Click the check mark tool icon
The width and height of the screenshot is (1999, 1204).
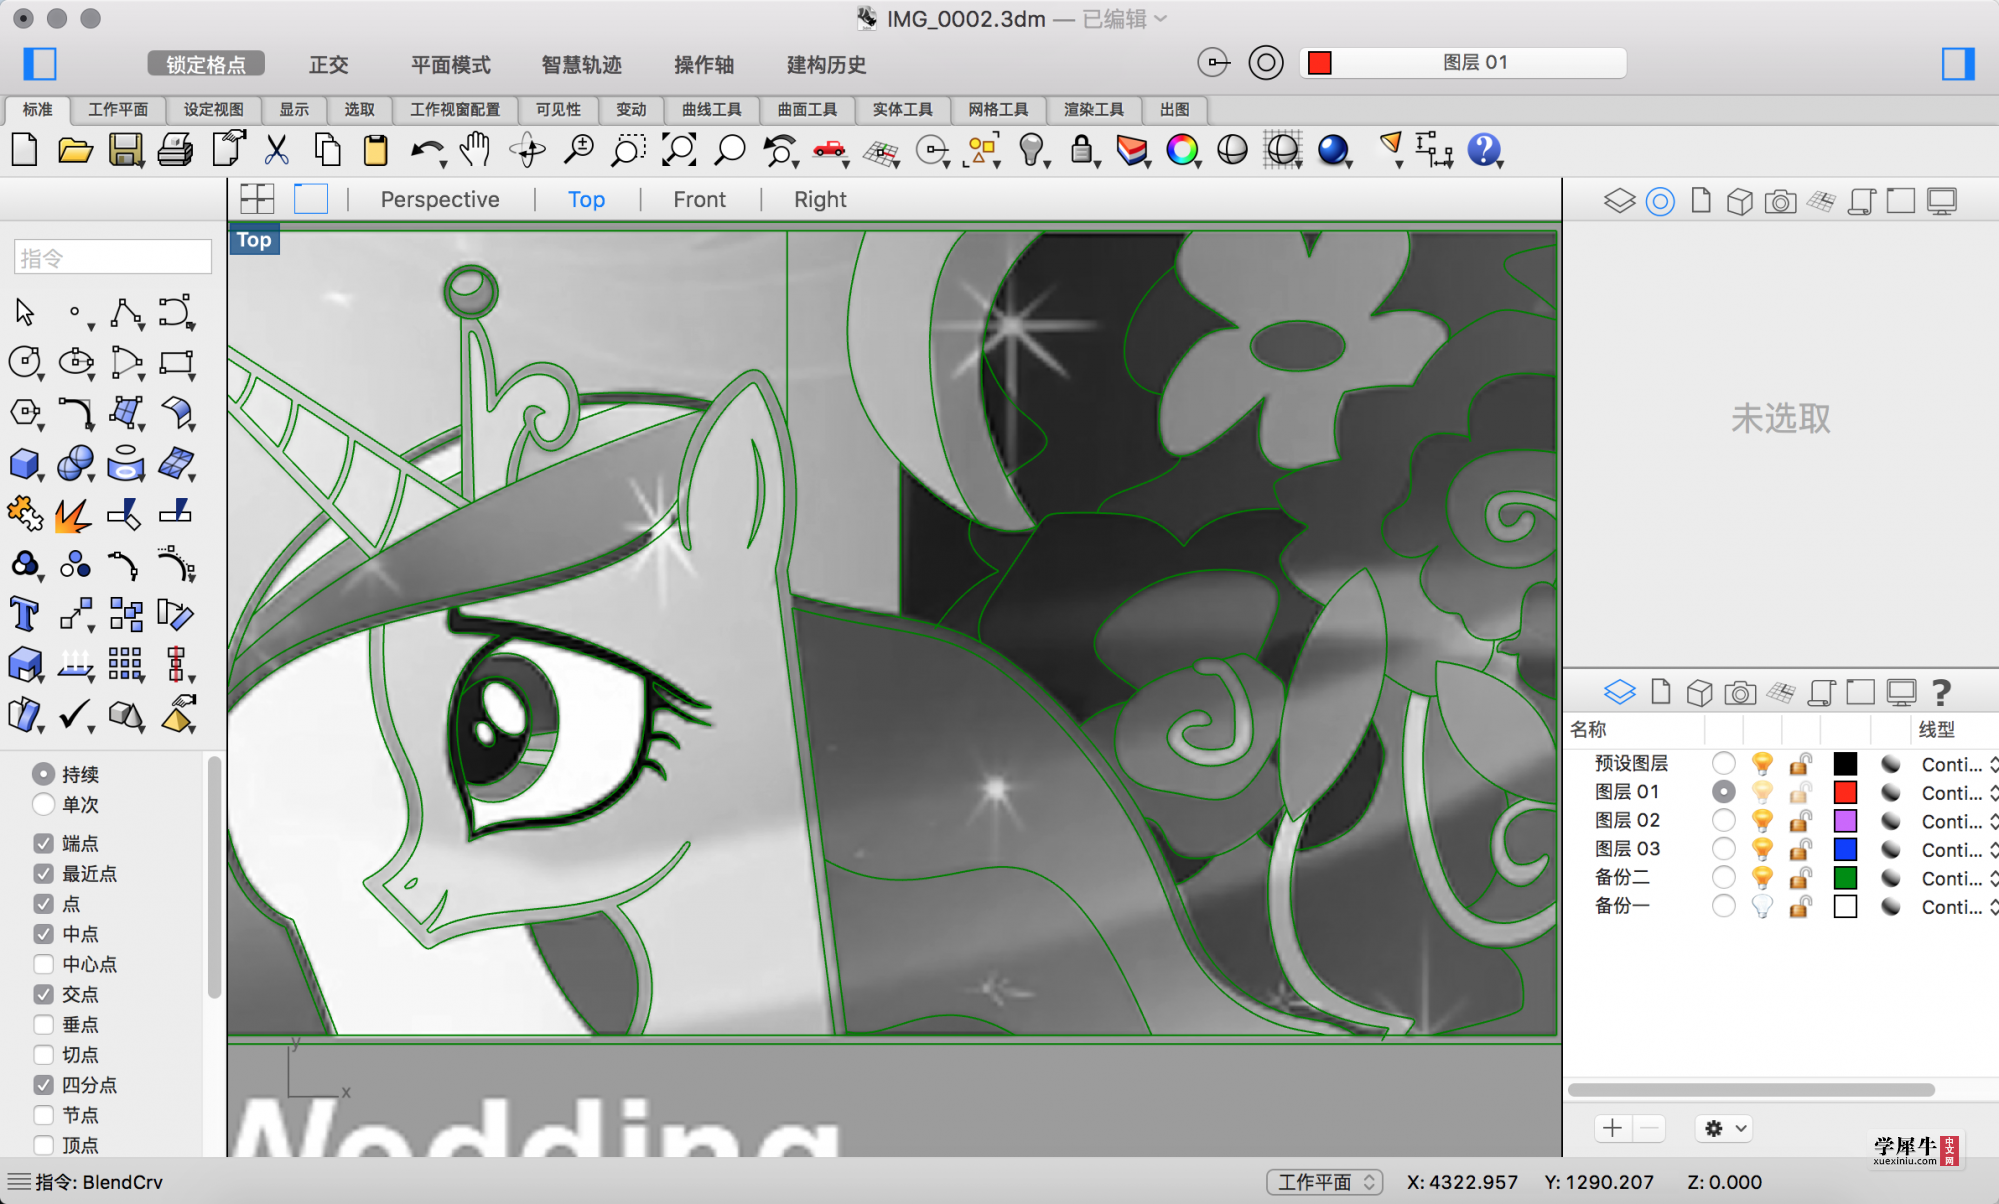[75, 714]
